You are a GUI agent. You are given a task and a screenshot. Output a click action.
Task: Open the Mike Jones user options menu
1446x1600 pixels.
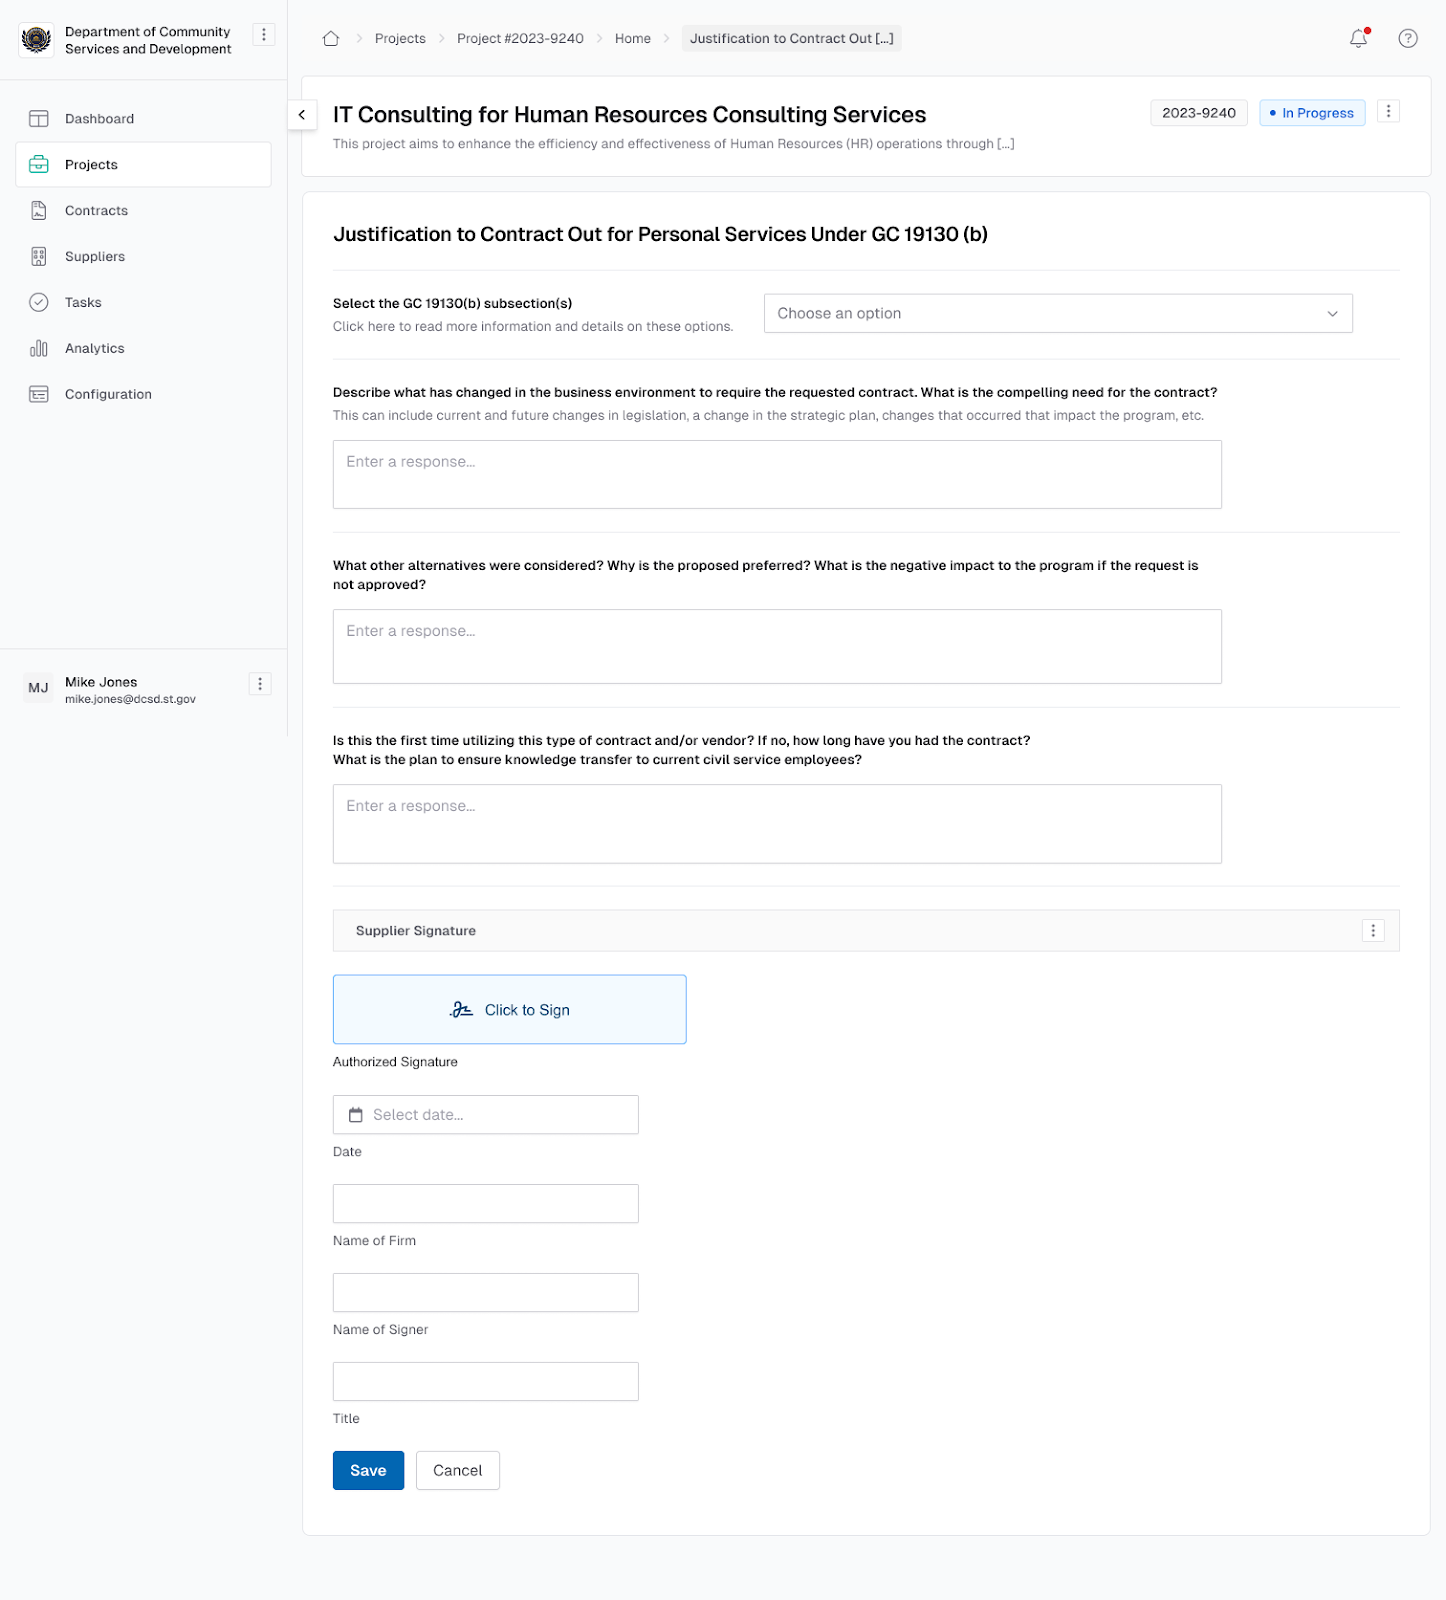[x=260, y=684]
